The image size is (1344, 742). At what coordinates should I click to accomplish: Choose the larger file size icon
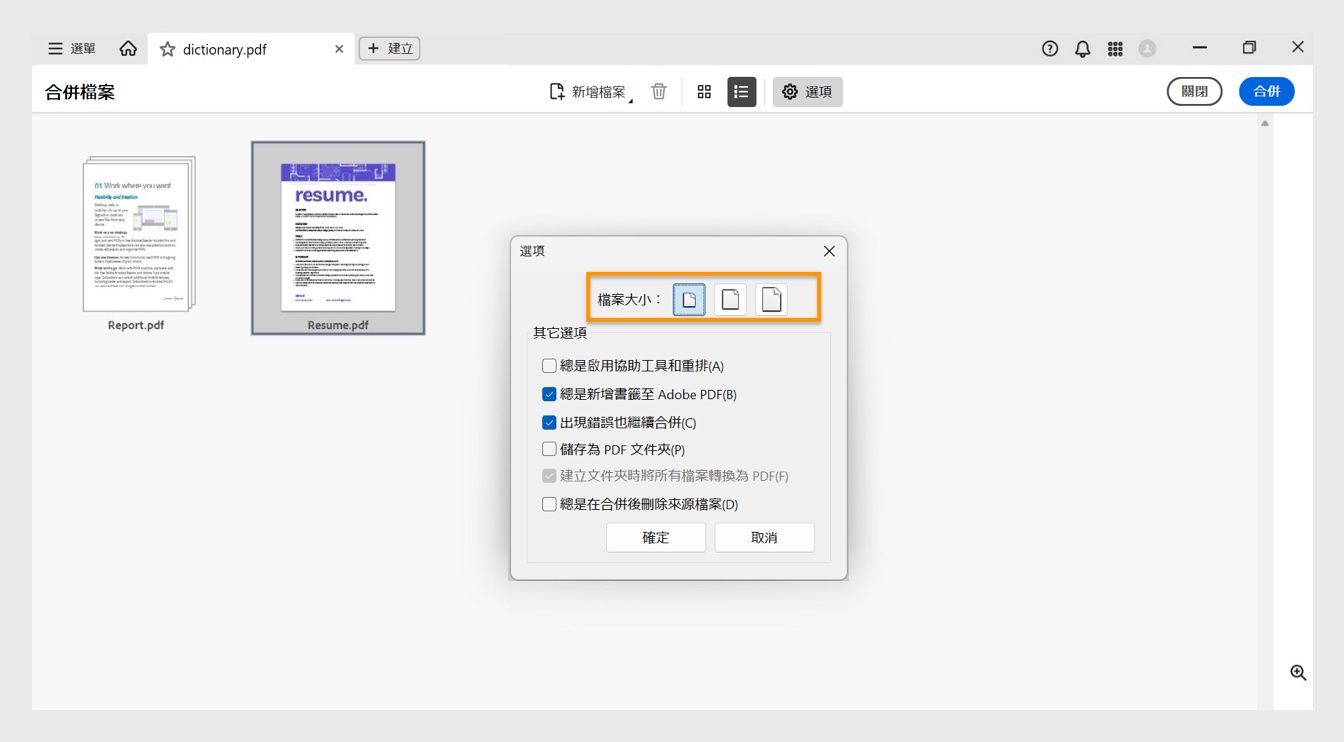click(x=771, y=300)
